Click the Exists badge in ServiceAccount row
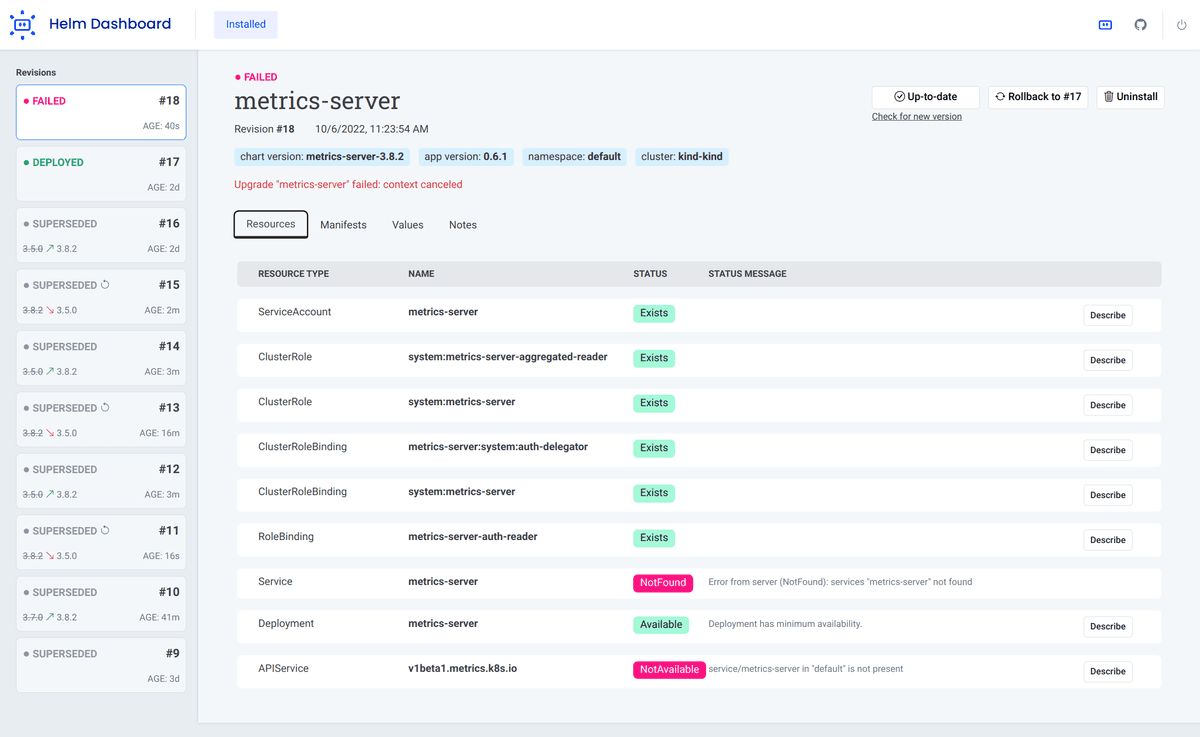 [x=654, y=313]
